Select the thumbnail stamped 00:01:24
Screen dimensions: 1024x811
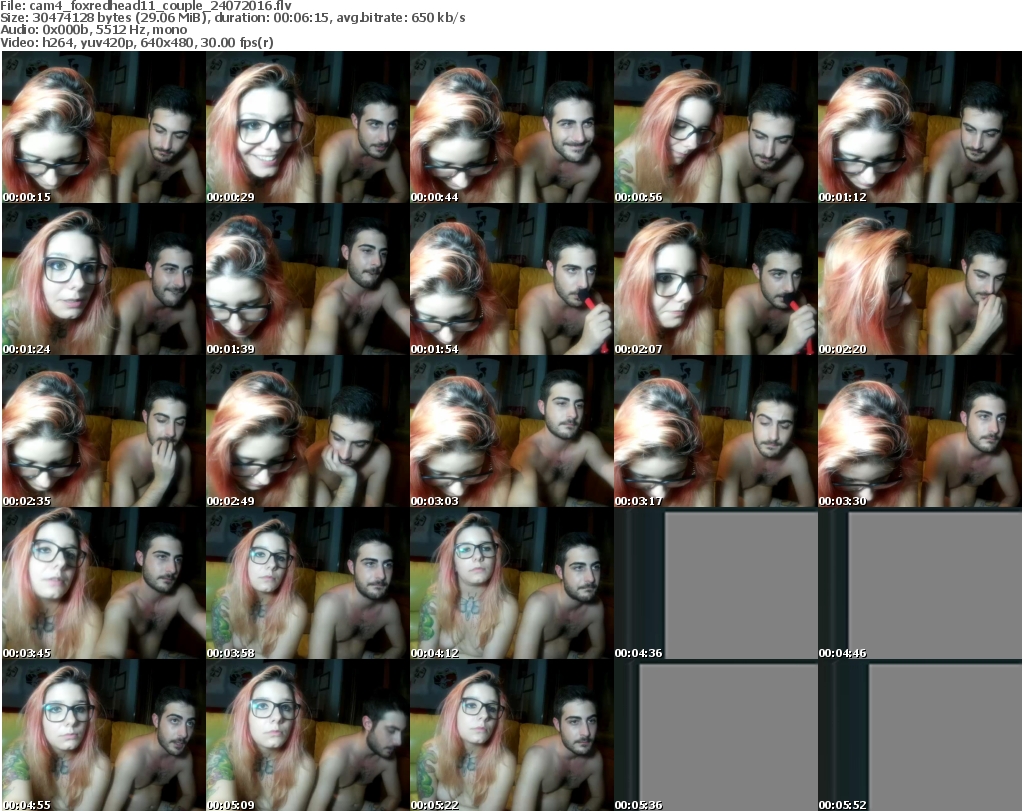click(x=103, y=279)
